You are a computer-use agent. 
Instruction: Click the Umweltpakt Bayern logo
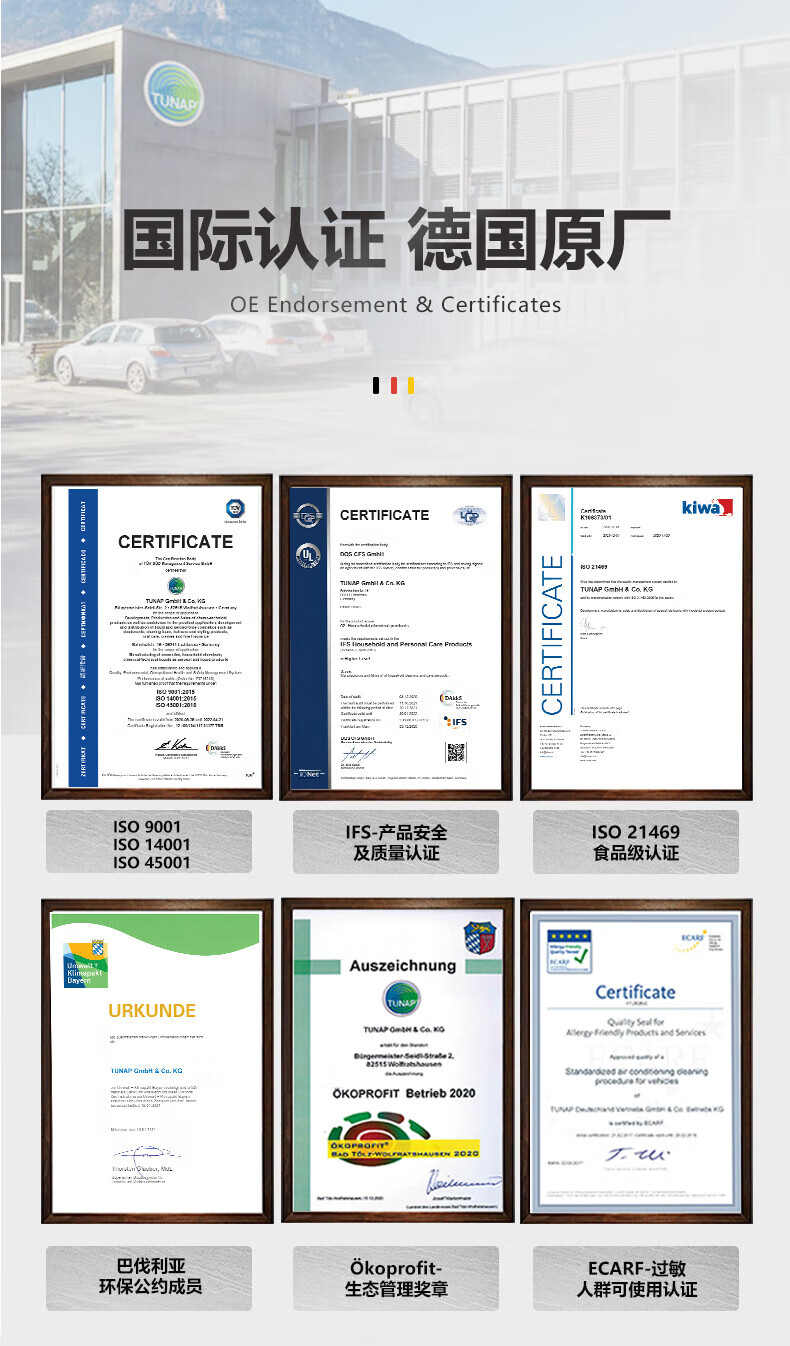[86, 963]
